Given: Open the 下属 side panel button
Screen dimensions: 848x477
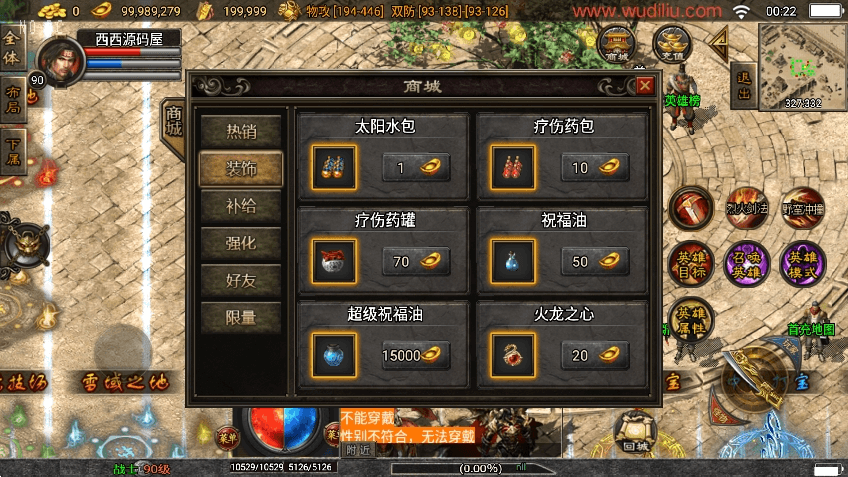Looking at the screenshot, I should [x=12, y=153].
